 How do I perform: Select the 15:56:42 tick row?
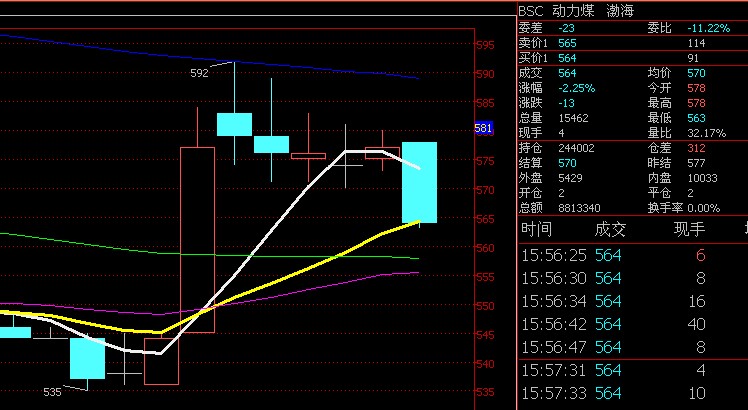[633, 324]
